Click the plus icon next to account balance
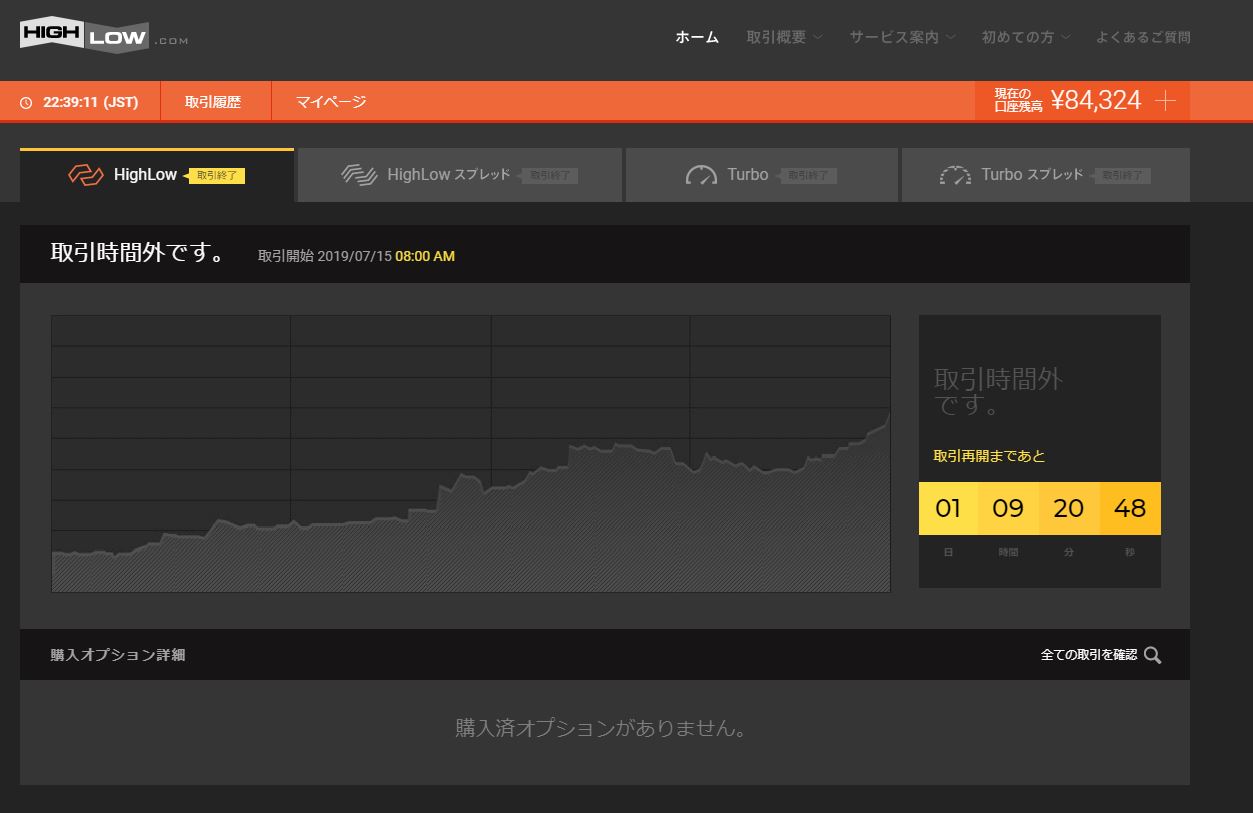 tap(1165, 101)
